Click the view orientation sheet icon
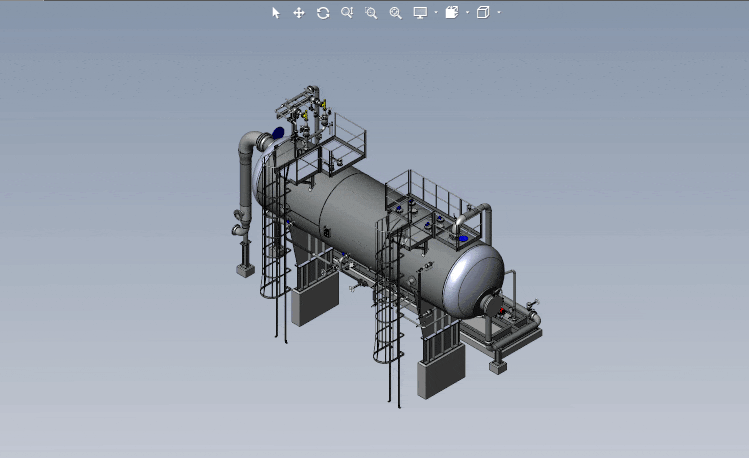749x458 pixels. (452, 13)
